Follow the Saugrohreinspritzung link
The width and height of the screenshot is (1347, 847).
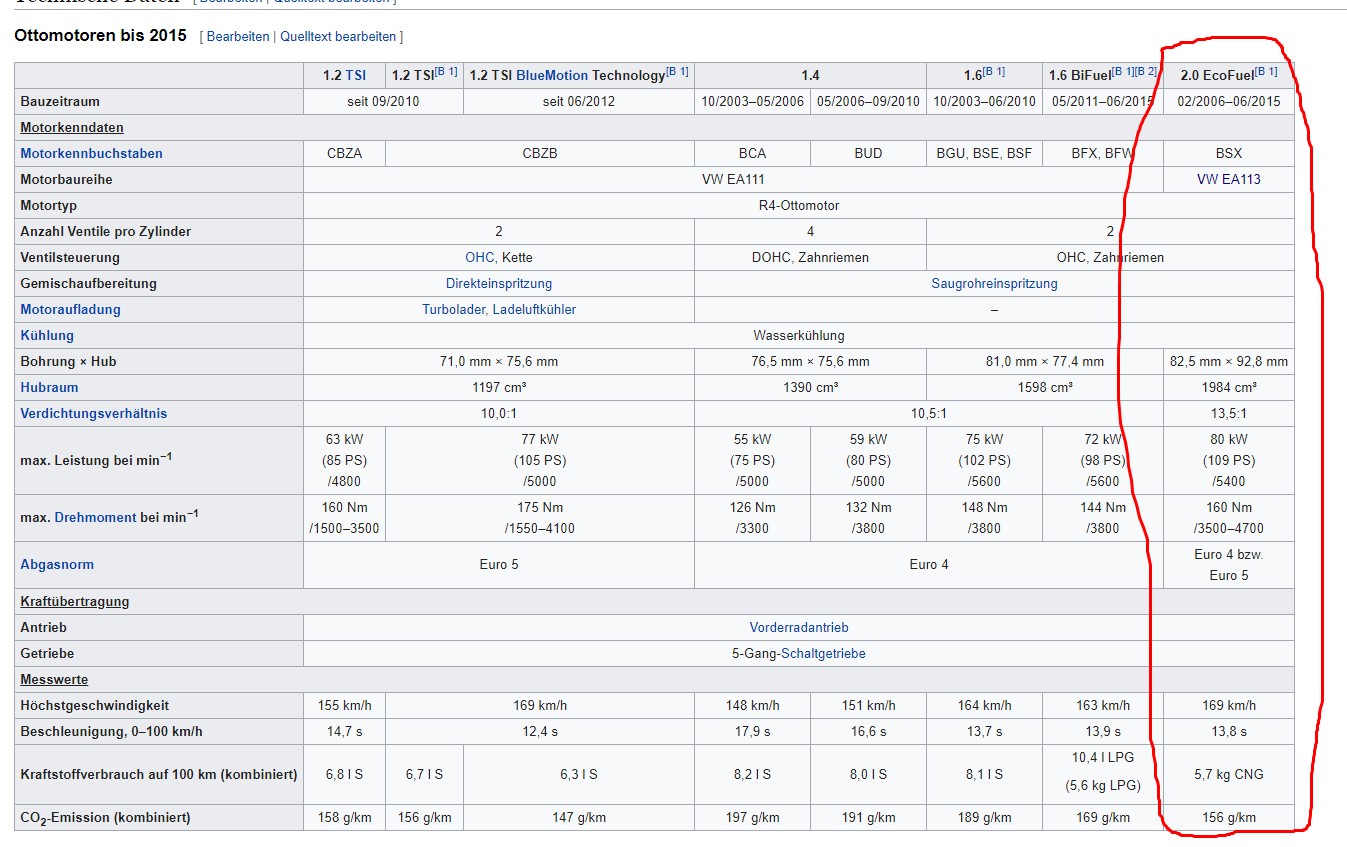coord(994,283)
